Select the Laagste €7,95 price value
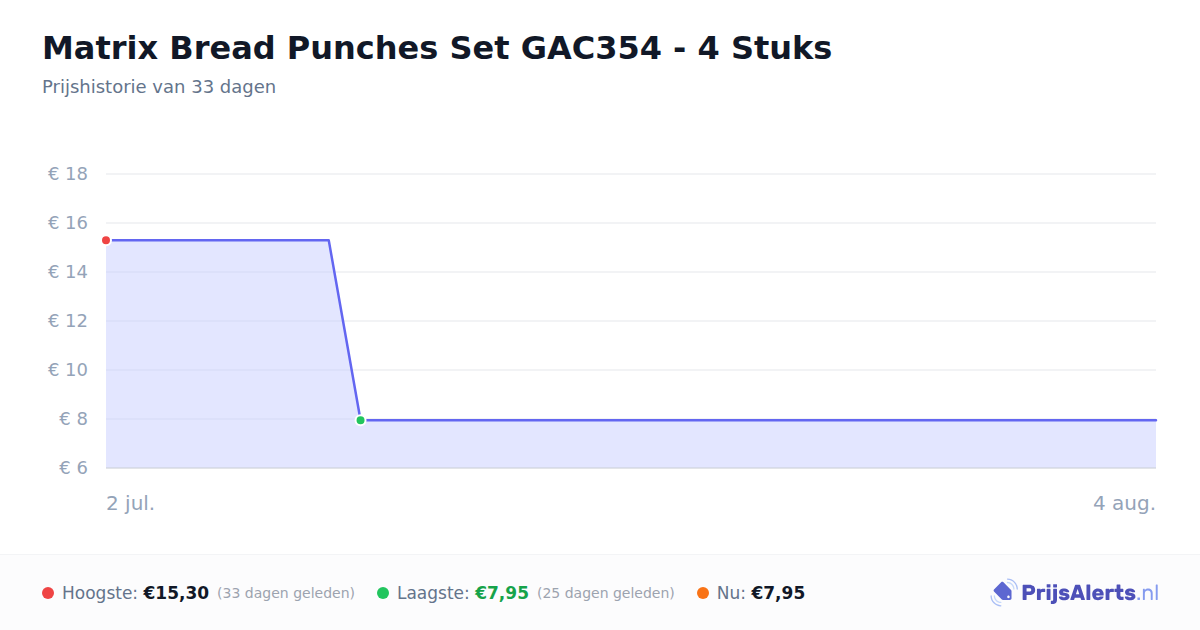This screenshot has height=630, width=1200. coord(501,593)
